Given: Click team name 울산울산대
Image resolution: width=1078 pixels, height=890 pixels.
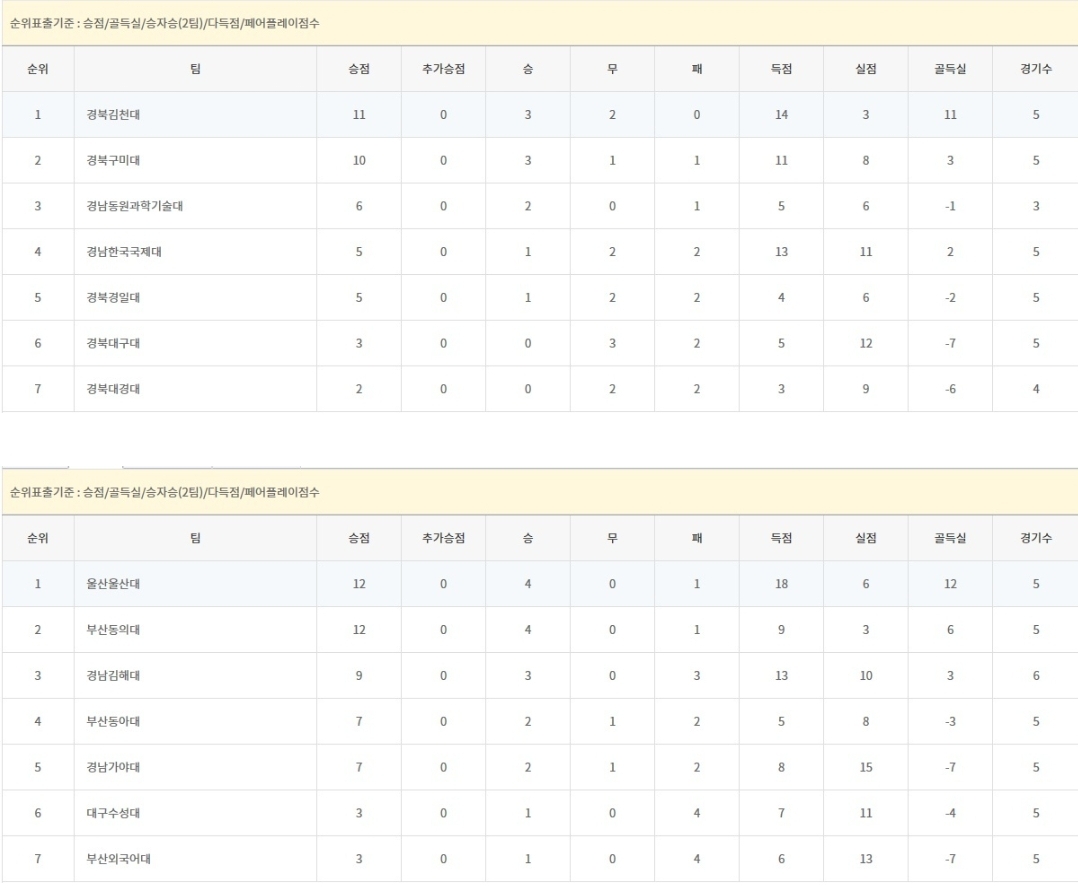Looking at the screenshot, I should (x=113, y=583).
